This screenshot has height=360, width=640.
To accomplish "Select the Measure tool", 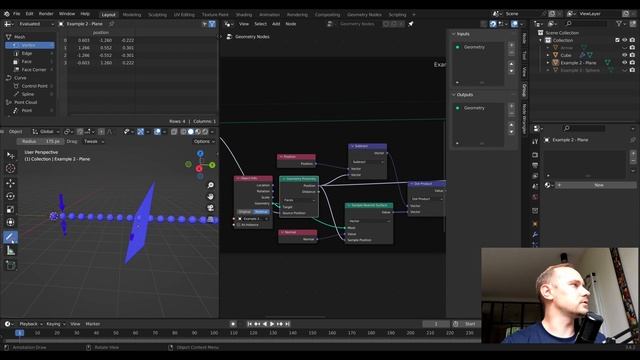I will pyautogui.click(x=11, y=251).
